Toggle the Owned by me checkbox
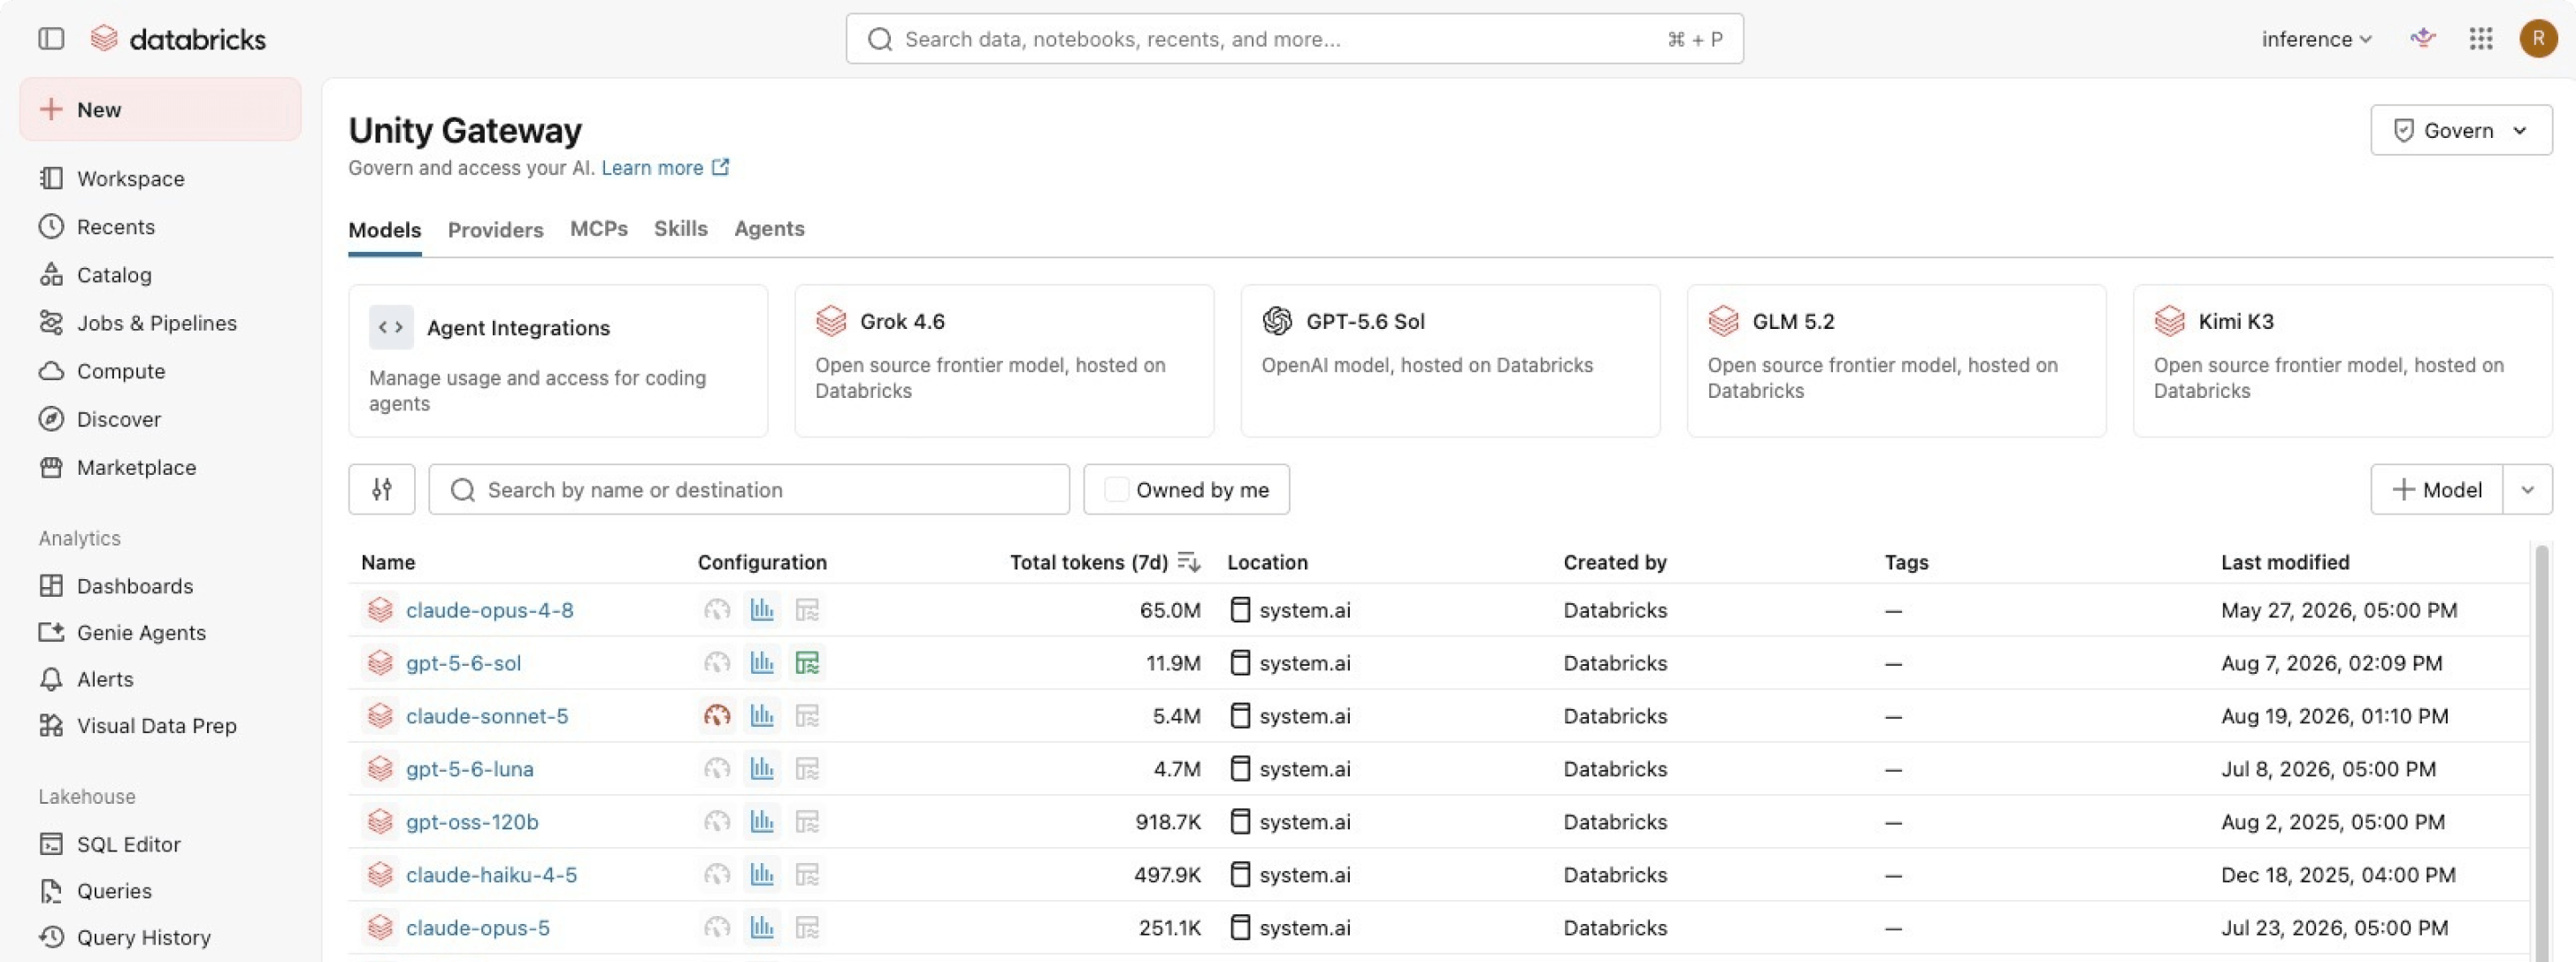The image size is (2576, 962). (x=1116, y=489)
